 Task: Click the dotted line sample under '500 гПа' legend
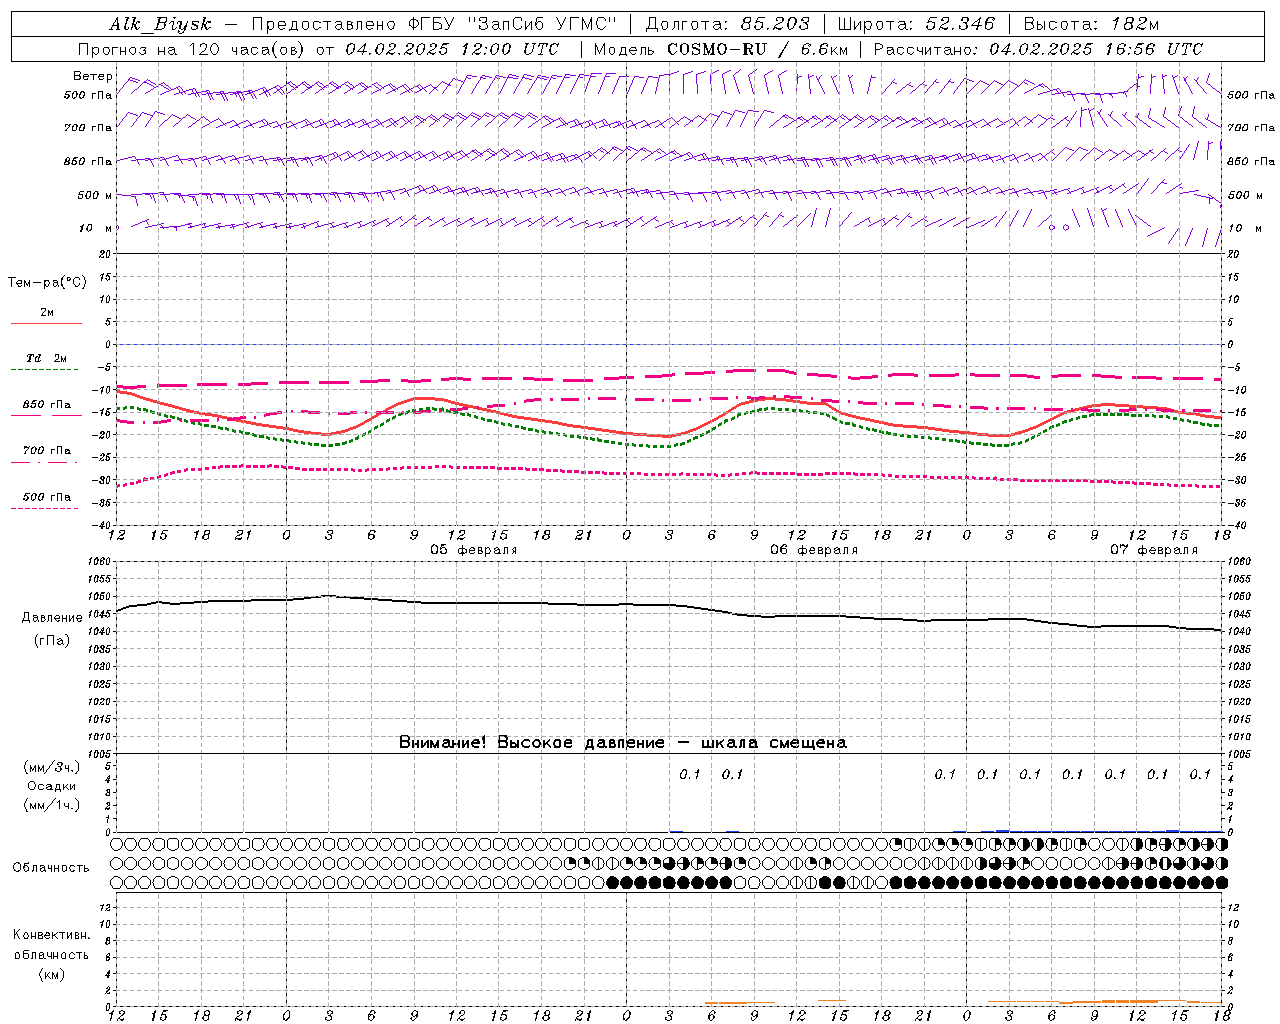click(x=46, y=508)
